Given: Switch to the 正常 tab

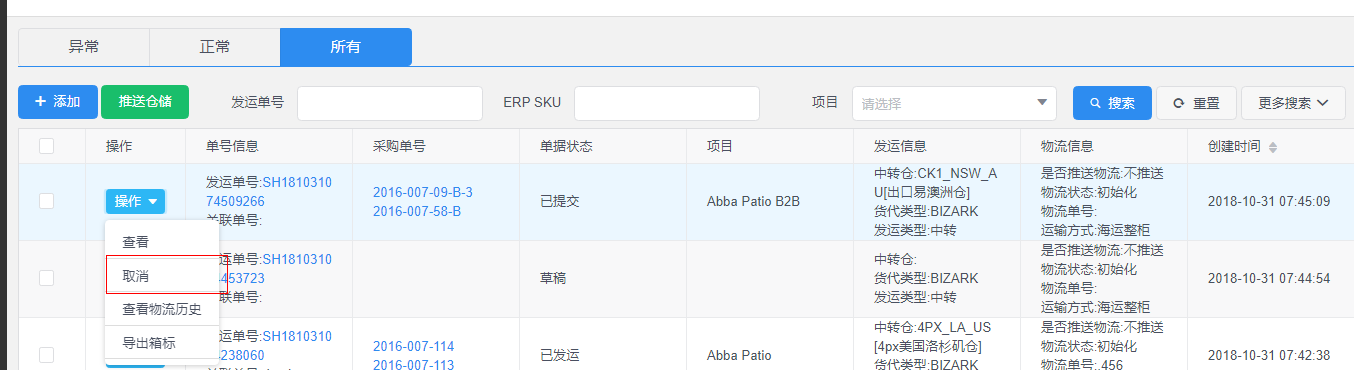Looking at the screenshot, I should (215, 47).
